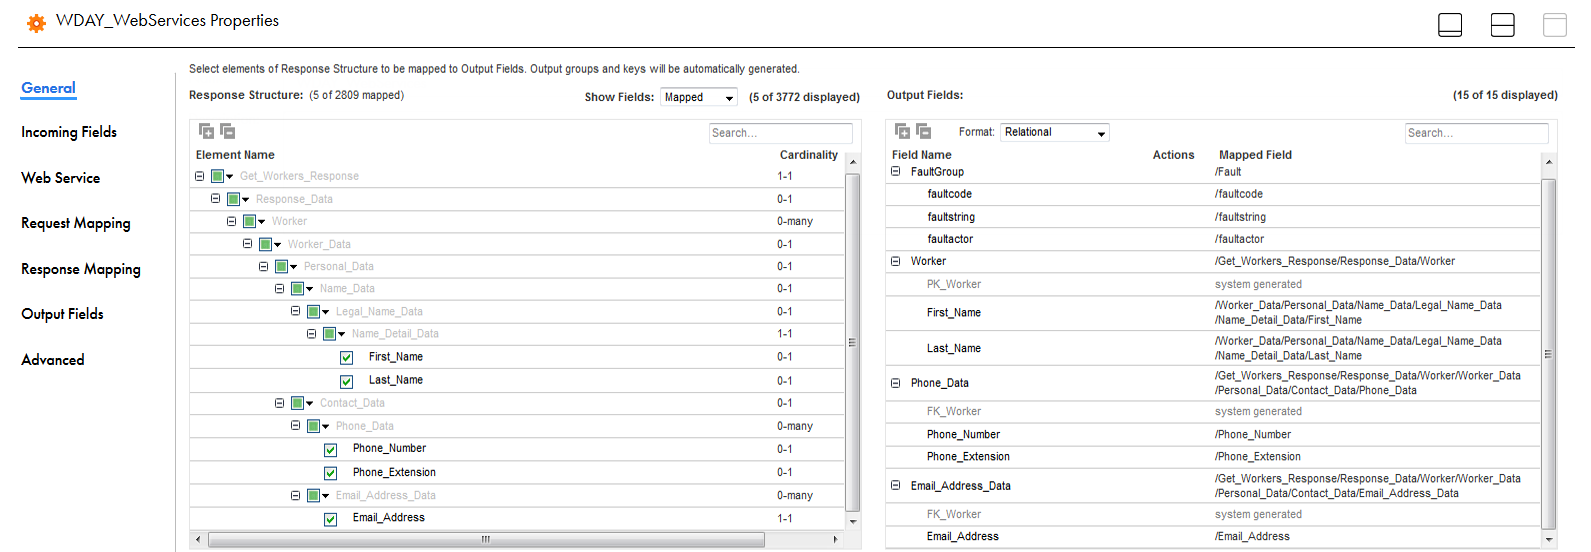This screenshot has height=552, width=1591.
Task: Select the PK_Worker output field row
Action: click(x=1212, y=284)
